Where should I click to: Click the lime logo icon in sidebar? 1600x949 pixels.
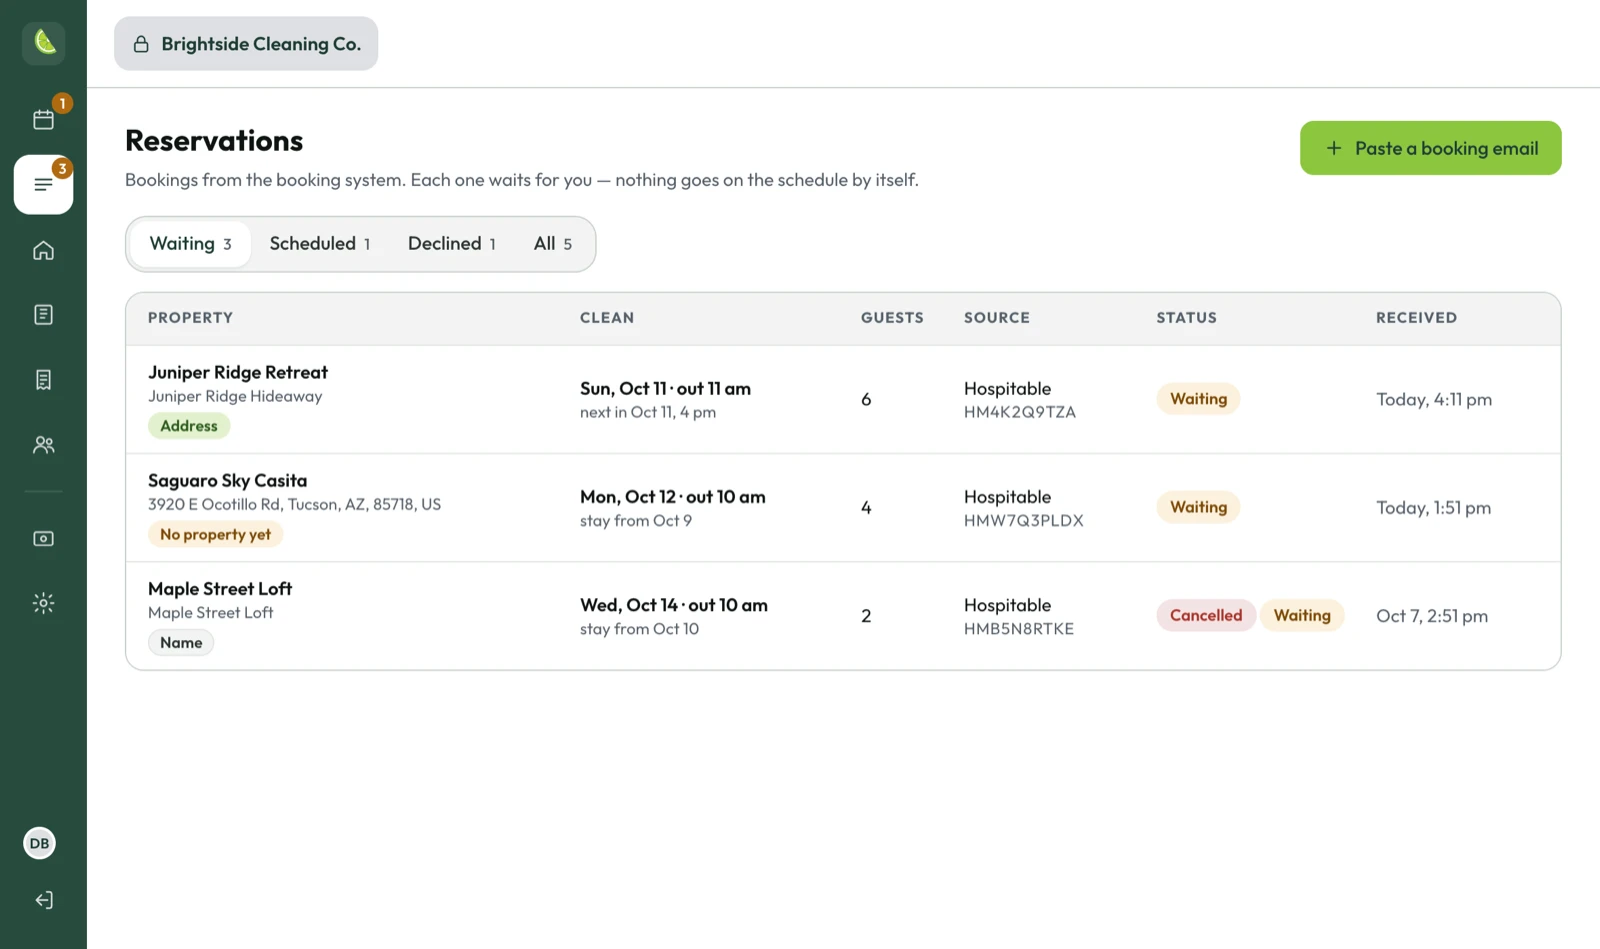(44, 43)
